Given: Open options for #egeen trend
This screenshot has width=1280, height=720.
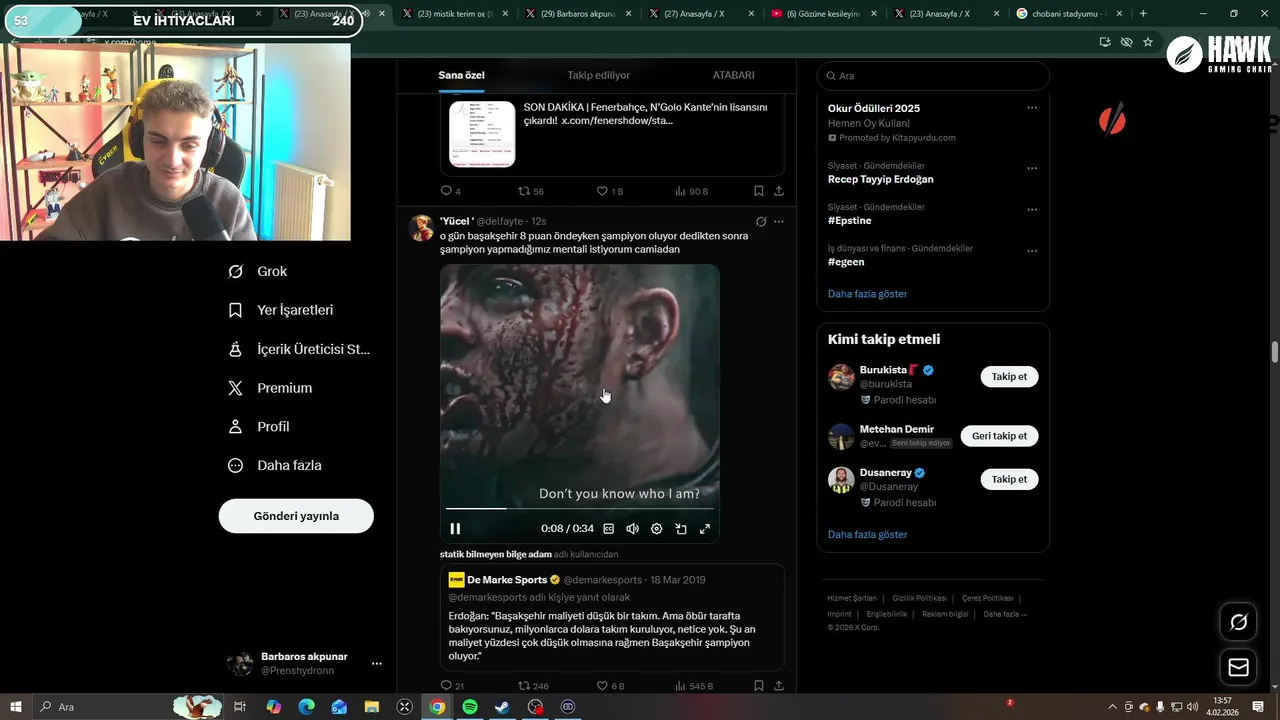Looking at the screenshot, I should (1032, 250).
